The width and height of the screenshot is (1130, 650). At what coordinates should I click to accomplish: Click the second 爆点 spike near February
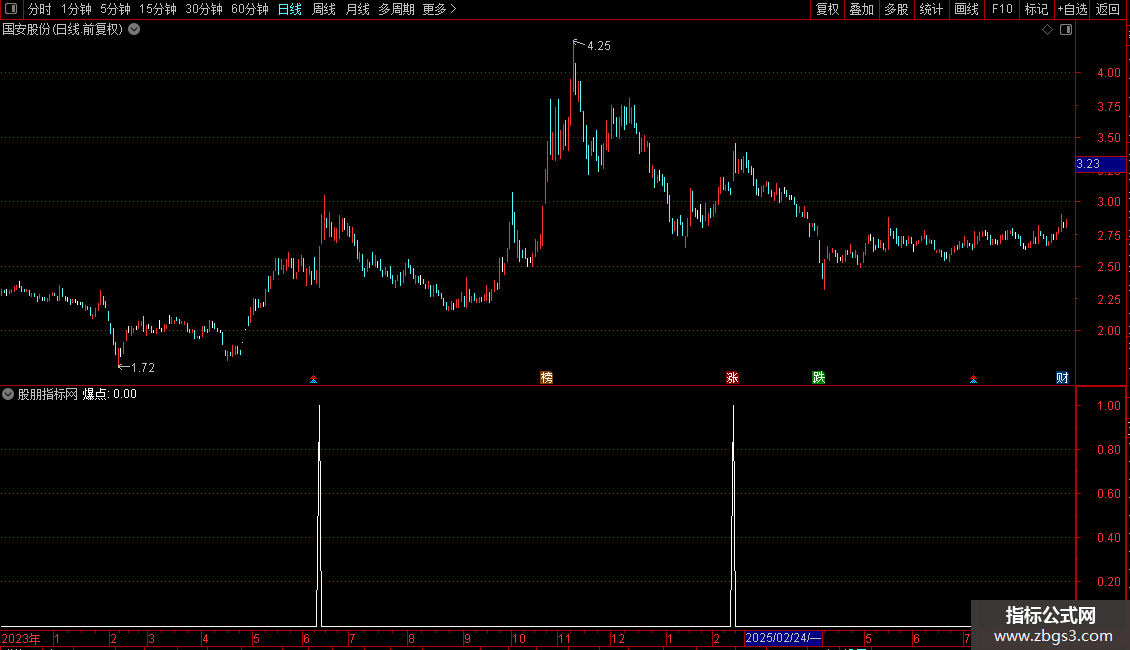tap(734, 515)
